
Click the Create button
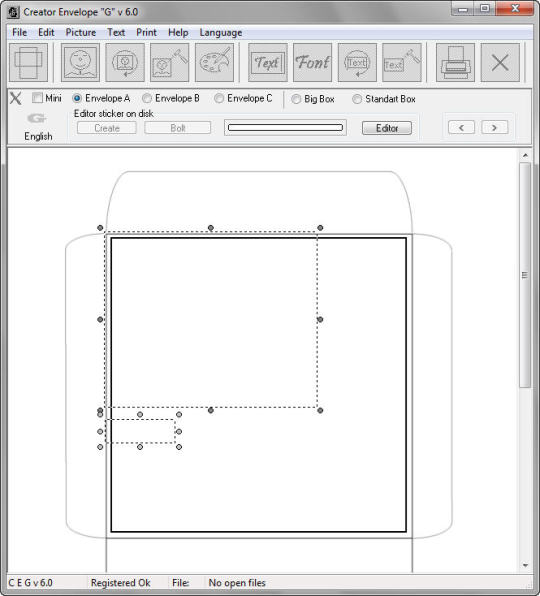pyautogui.click(x=107, y=128)
